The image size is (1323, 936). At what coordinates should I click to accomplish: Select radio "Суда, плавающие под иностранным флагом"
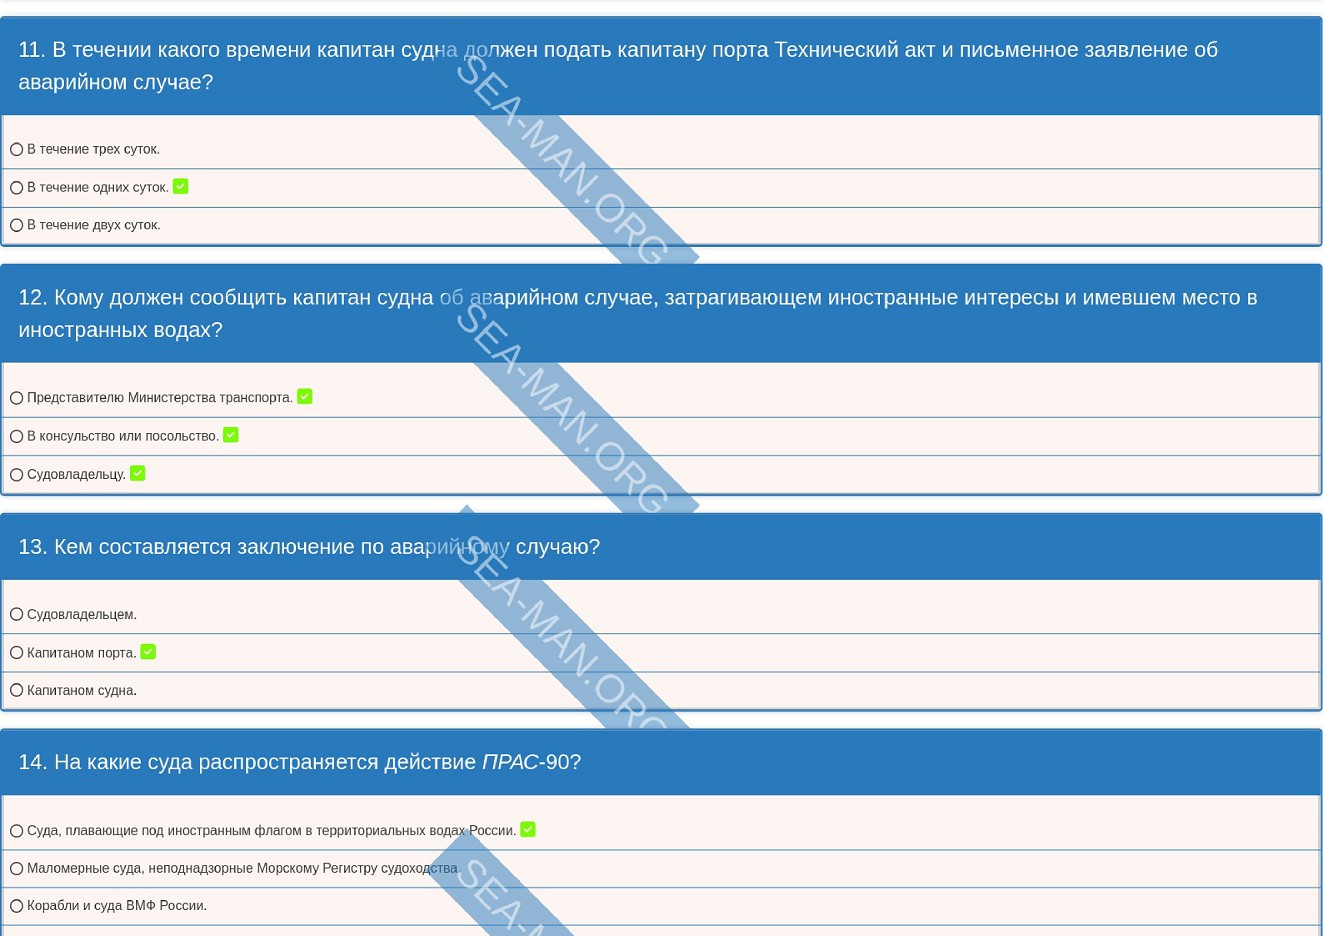[16, 831]
